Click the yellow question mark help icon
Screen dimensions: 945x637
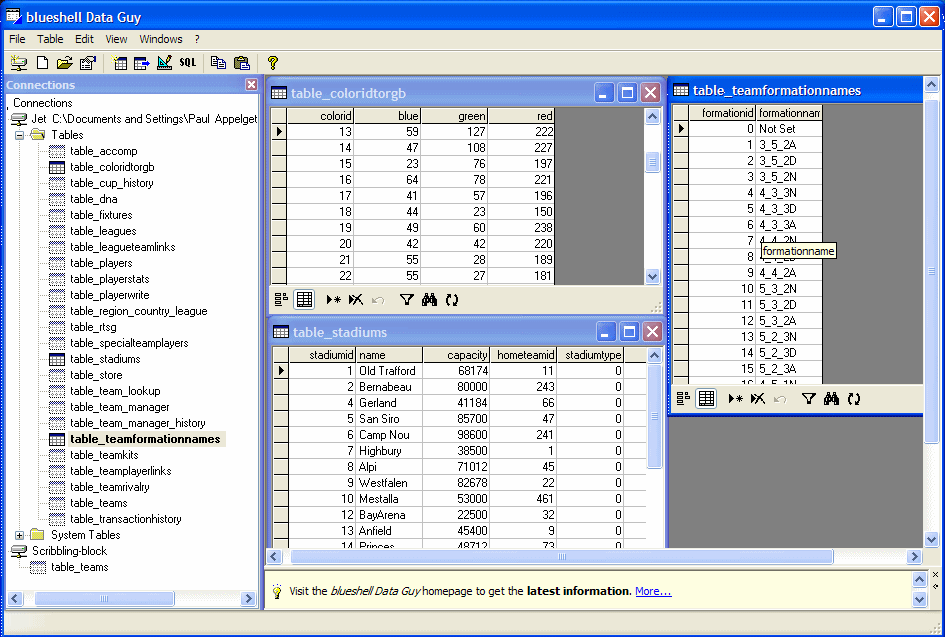click(x=272, y=63)
